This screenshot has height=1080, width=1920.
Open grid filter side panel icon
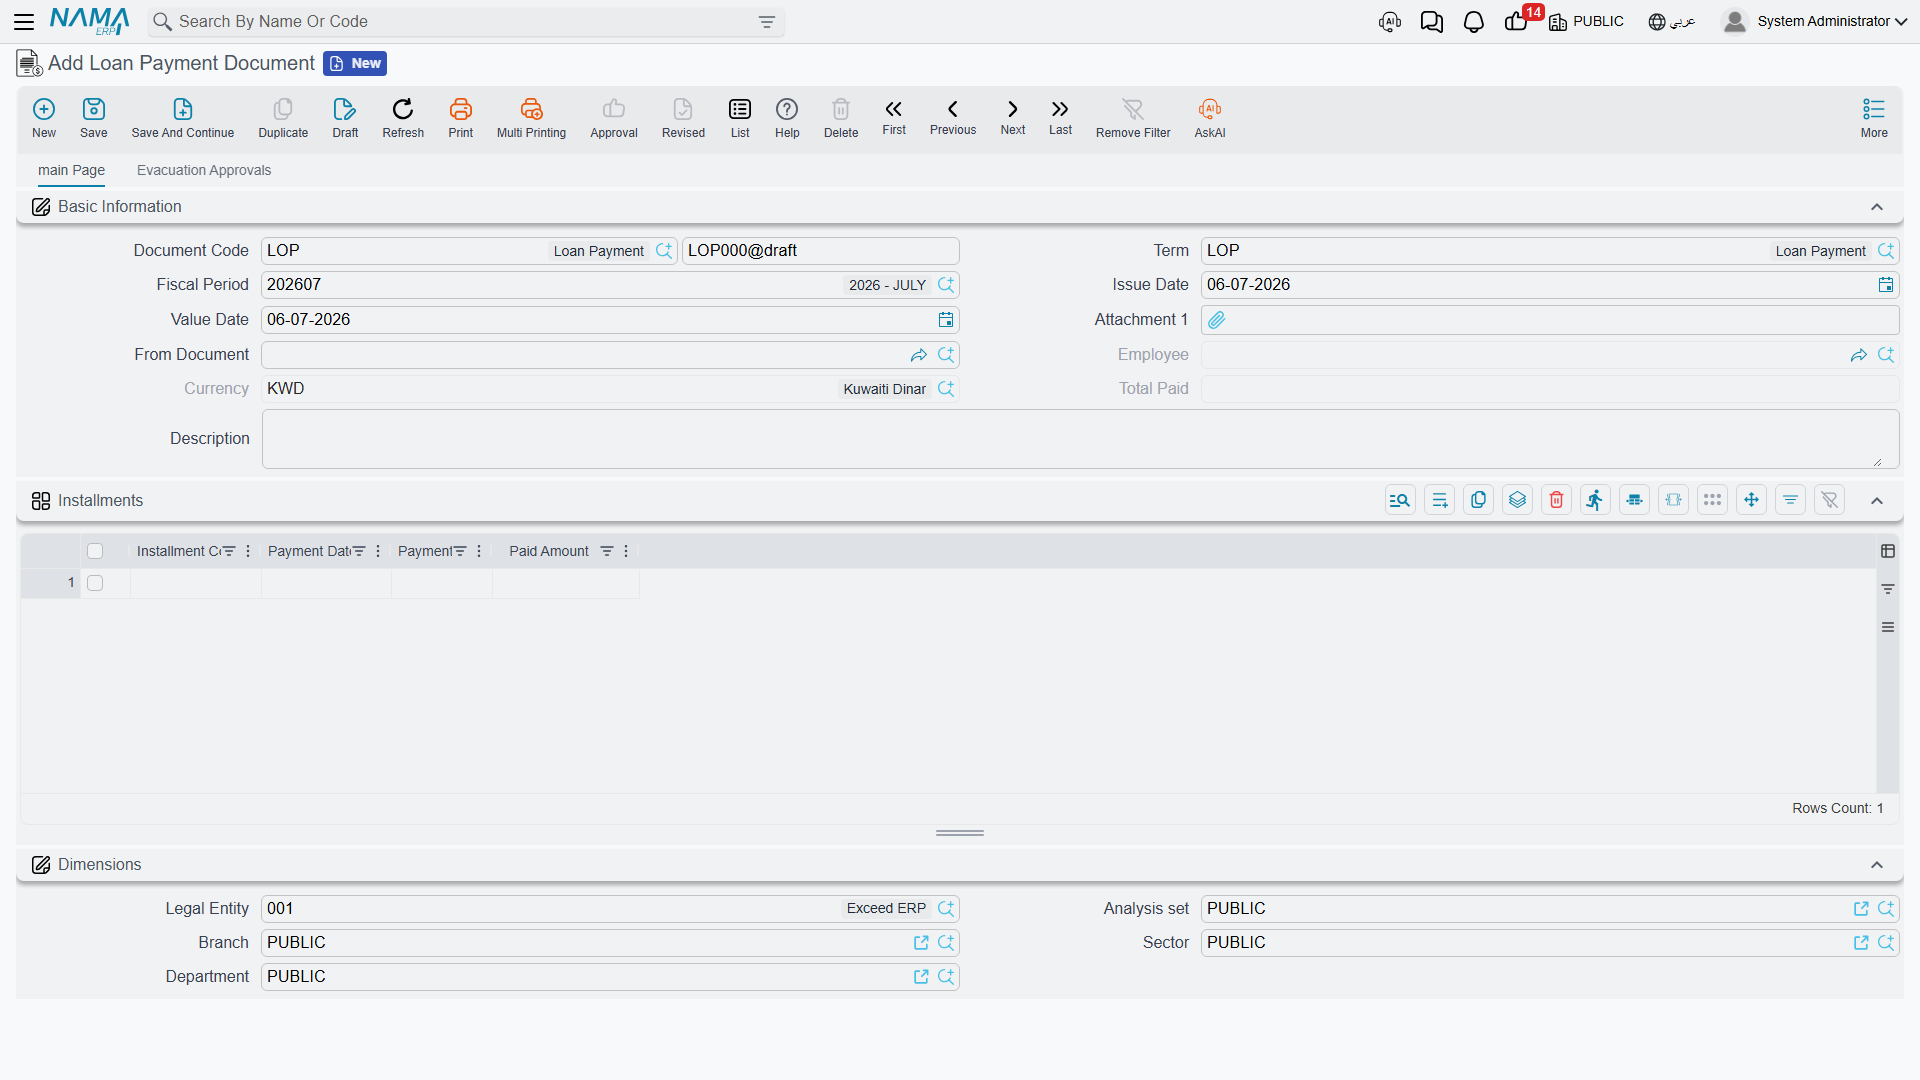click(1888, 589)
